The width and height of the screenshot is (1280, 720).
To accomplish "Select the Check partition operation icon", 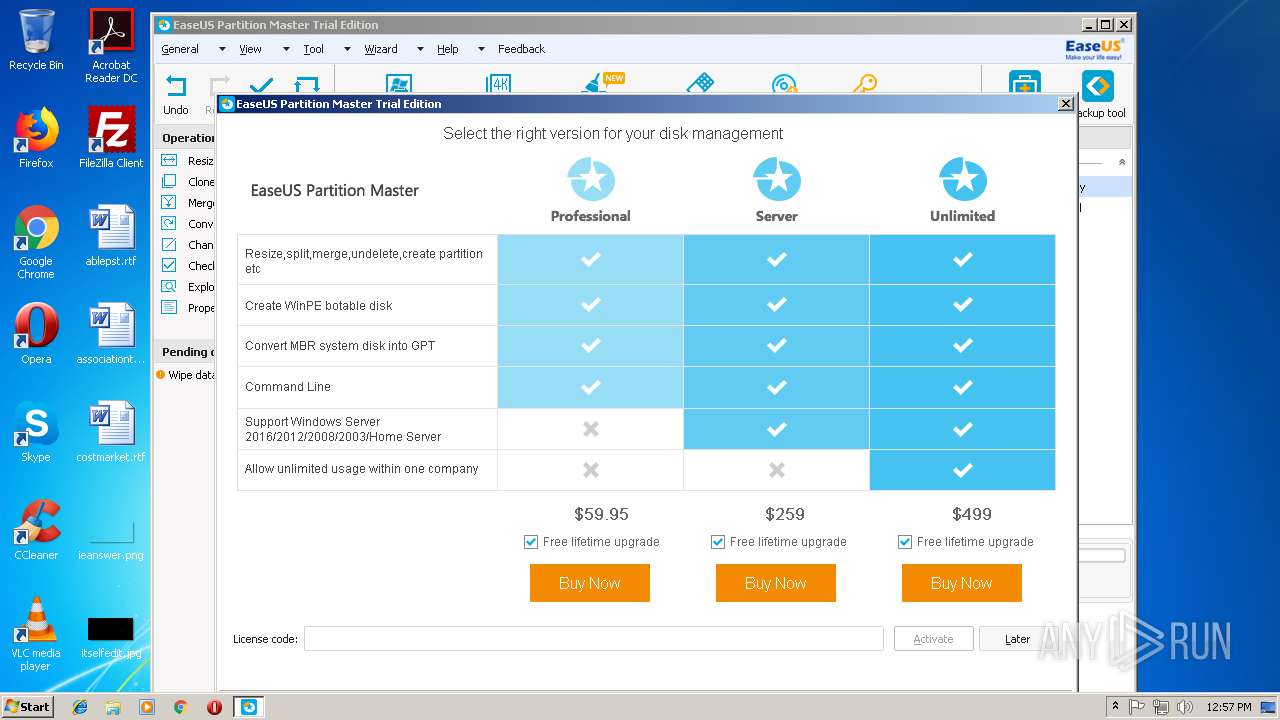I will 169,266.
